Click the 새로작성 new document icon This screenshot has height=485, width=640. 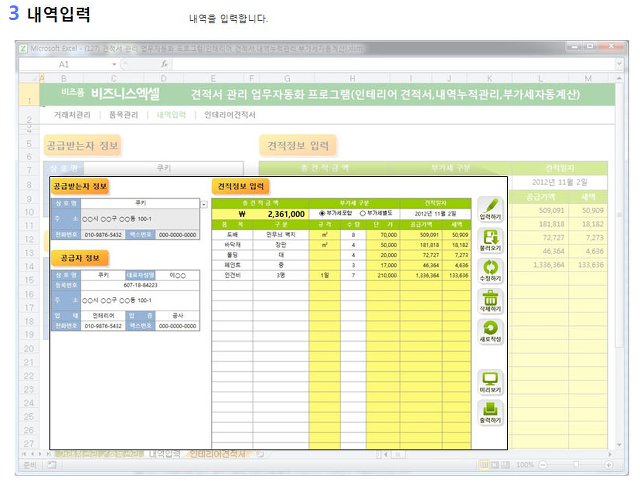pos(490,331)
